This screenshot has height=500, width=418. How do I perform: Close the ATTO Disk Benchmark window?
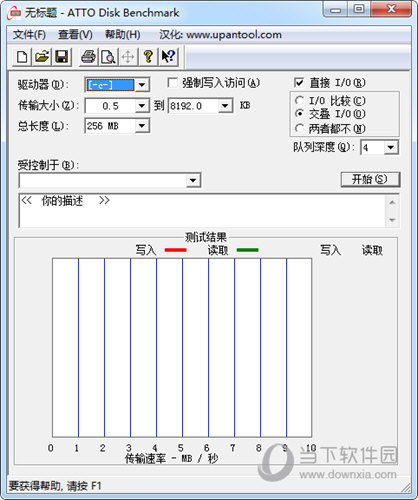391,10
